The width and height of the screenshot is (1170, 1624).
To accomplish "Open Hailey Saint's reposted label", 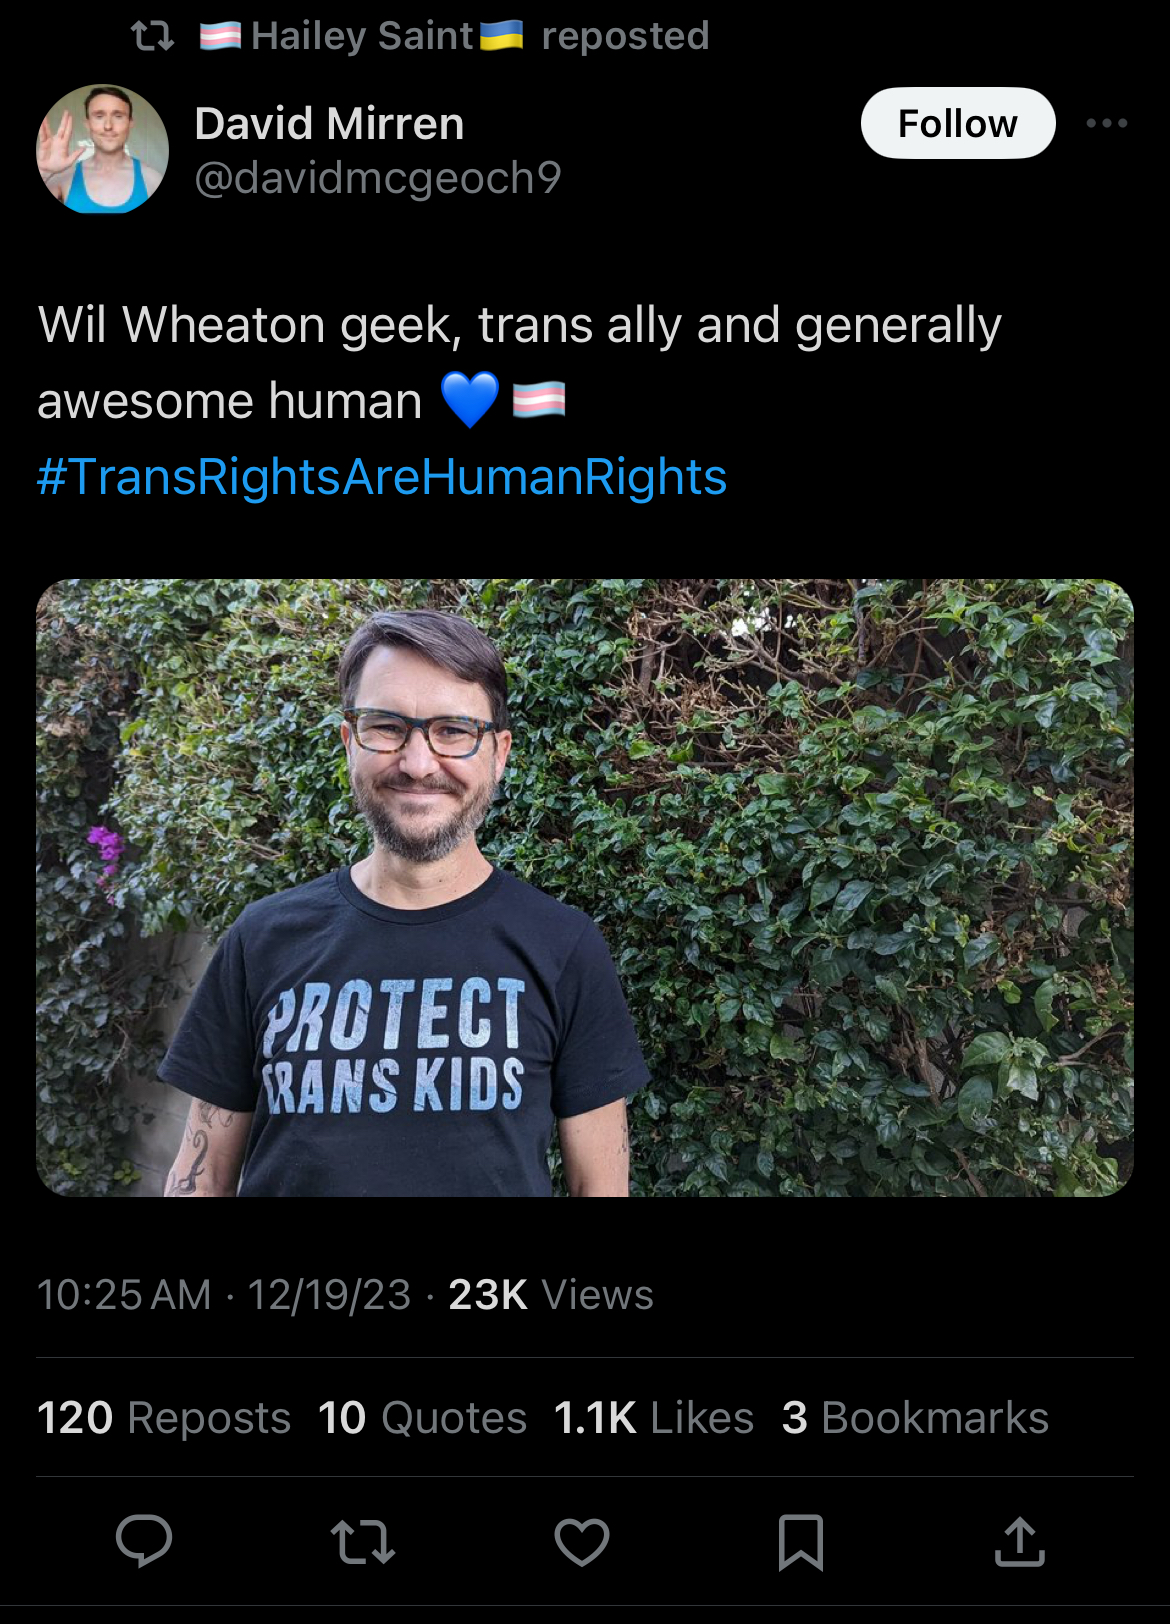I will (454, 36).
